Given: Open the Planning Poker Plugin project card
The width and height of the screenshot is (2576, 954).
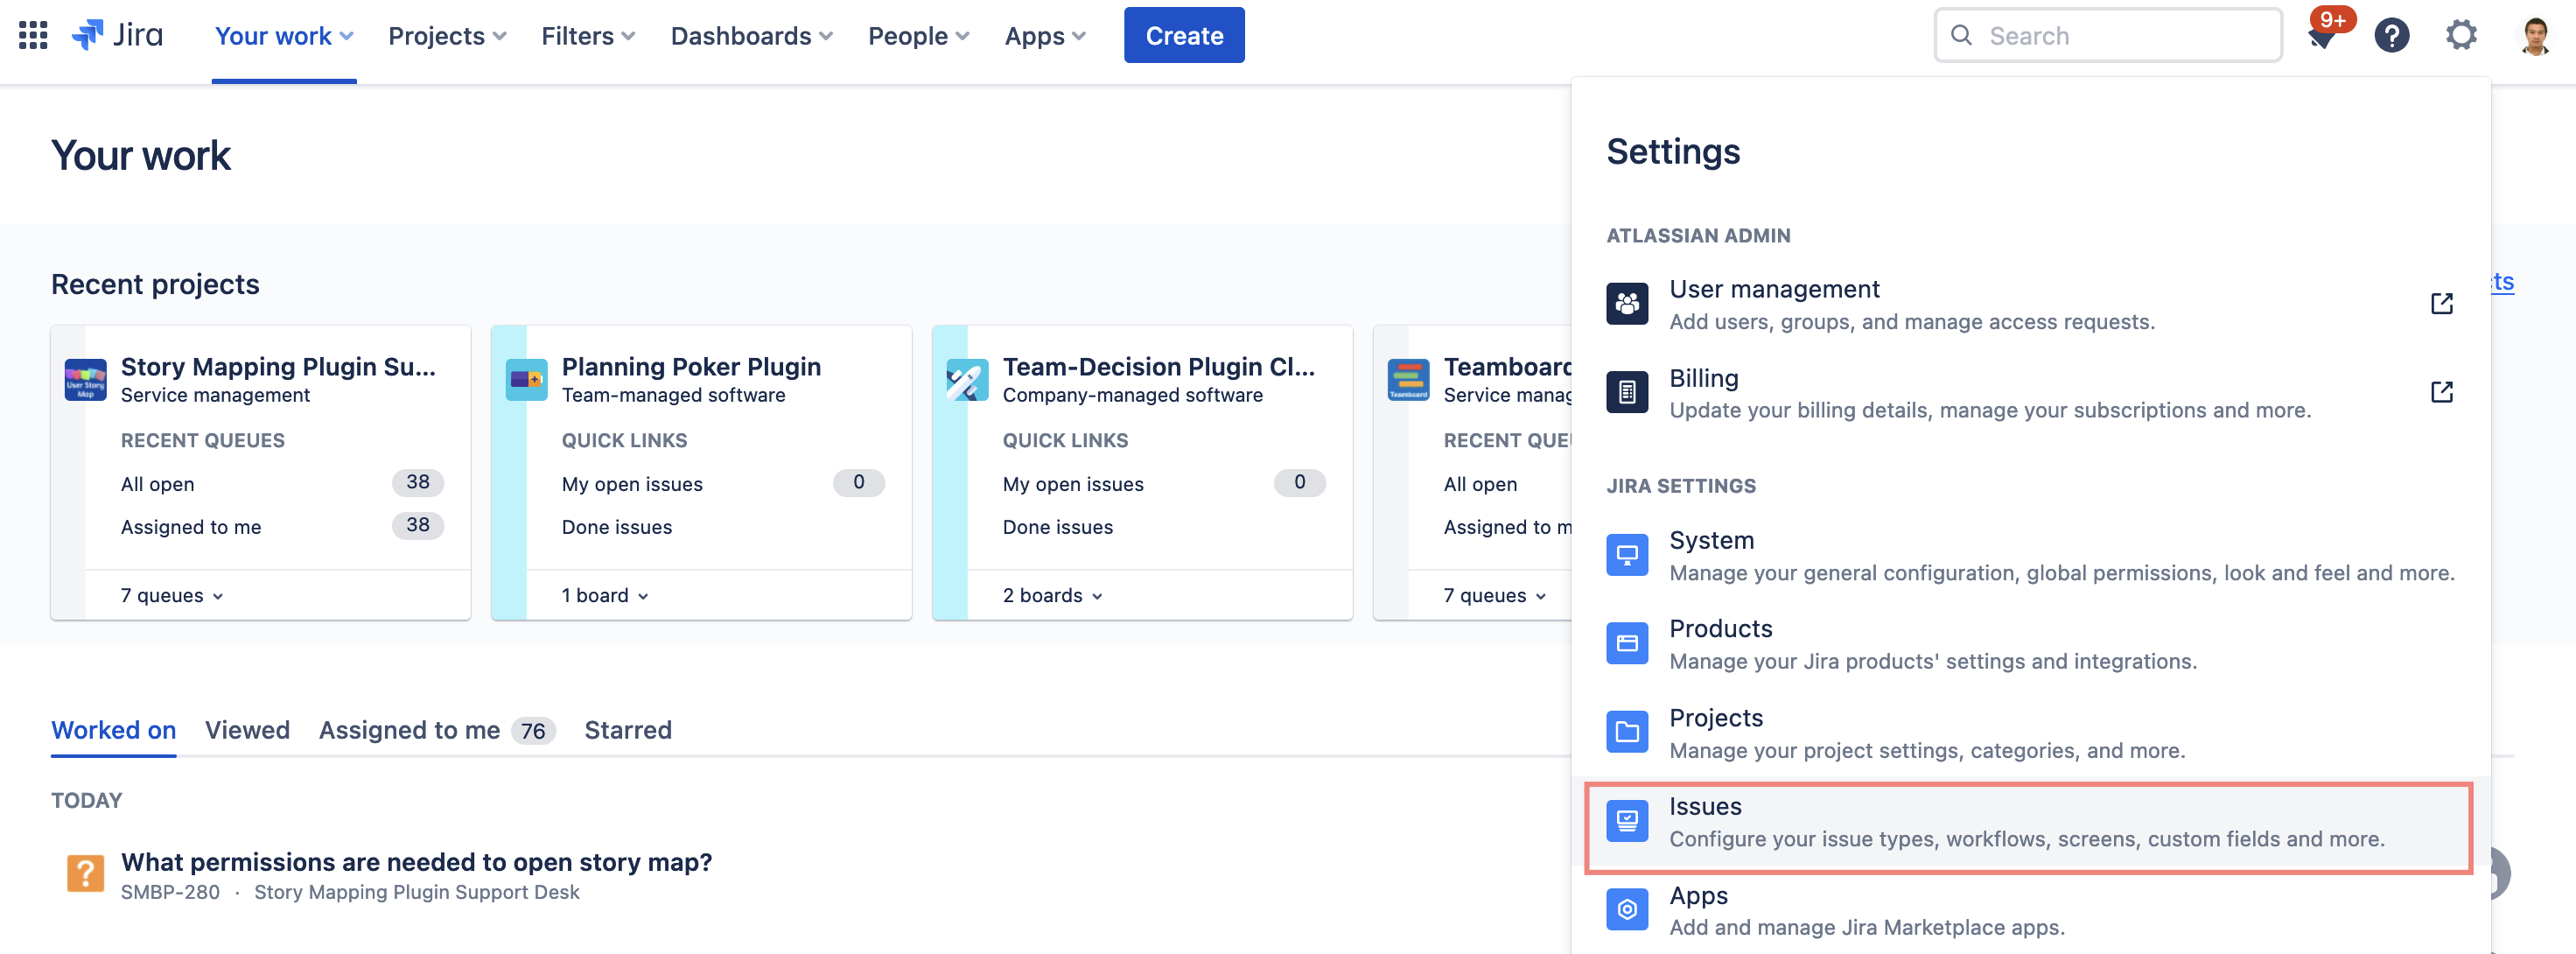Looking at the screenshot, I should coord(692,366).
